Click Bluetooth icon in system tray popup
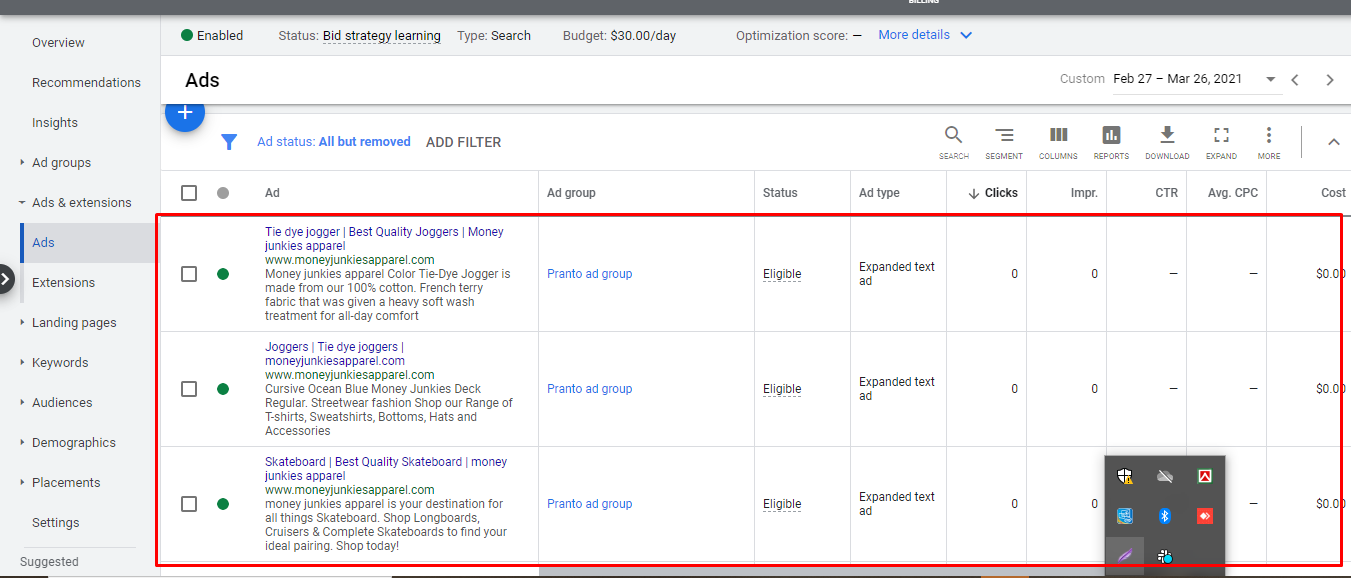This screenshot has height=578, width=1351. [1165, 516]
